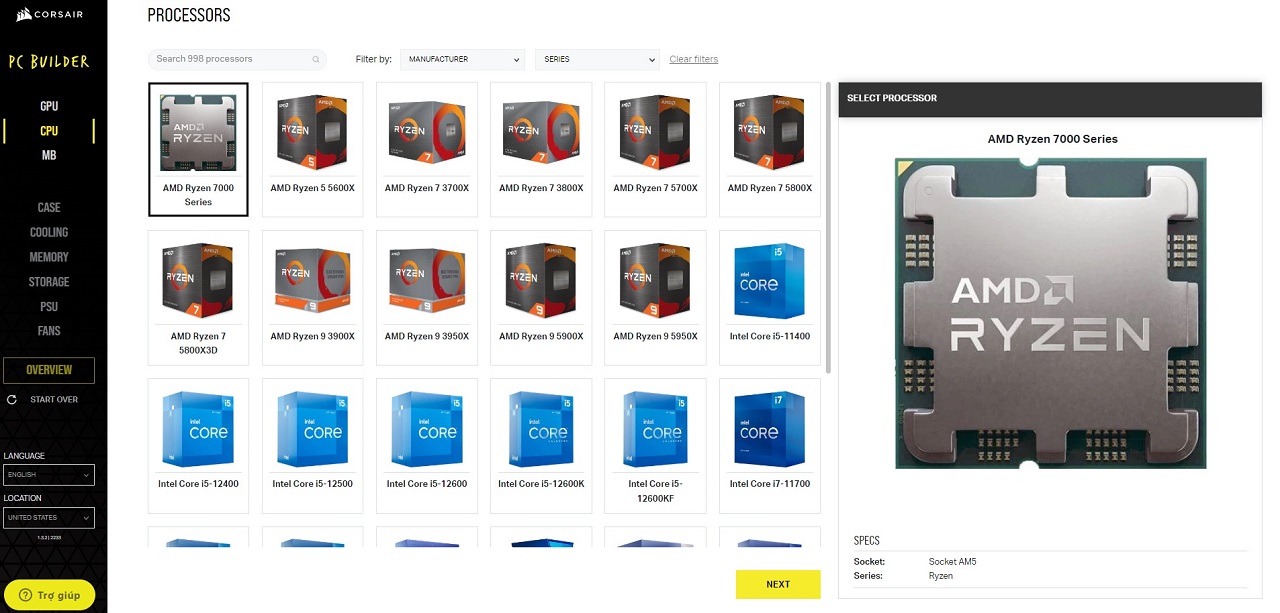The image size is (1280, 613).
Task: Select the Intel Core i5-12600 processor
Action: pyautogui.click(x=426, y=445)
